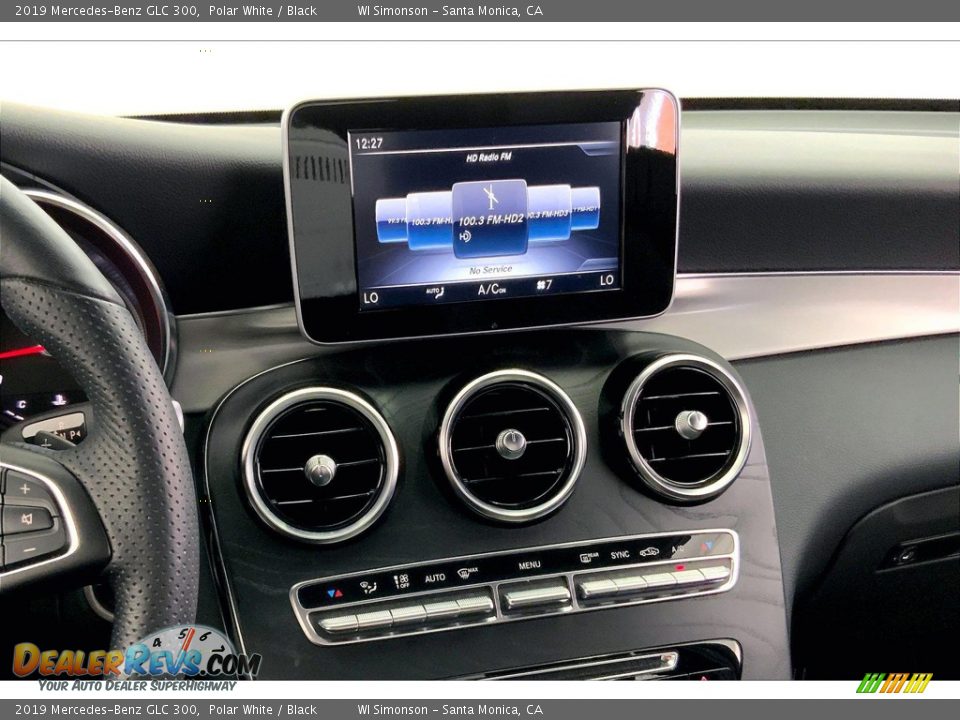
Task: Lower volume with the steering wheel minus button
Action: point(29,549)
